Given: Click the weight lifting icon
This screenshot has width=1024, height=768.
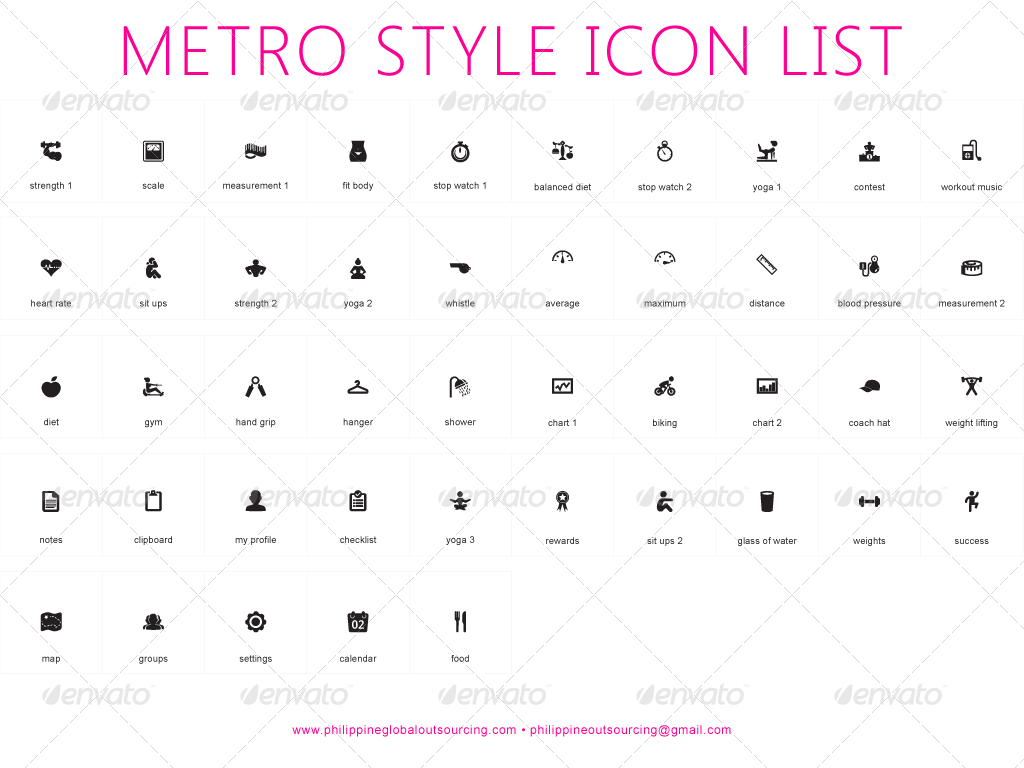Looking at the screenshot, I should click(x=971, y=386).
